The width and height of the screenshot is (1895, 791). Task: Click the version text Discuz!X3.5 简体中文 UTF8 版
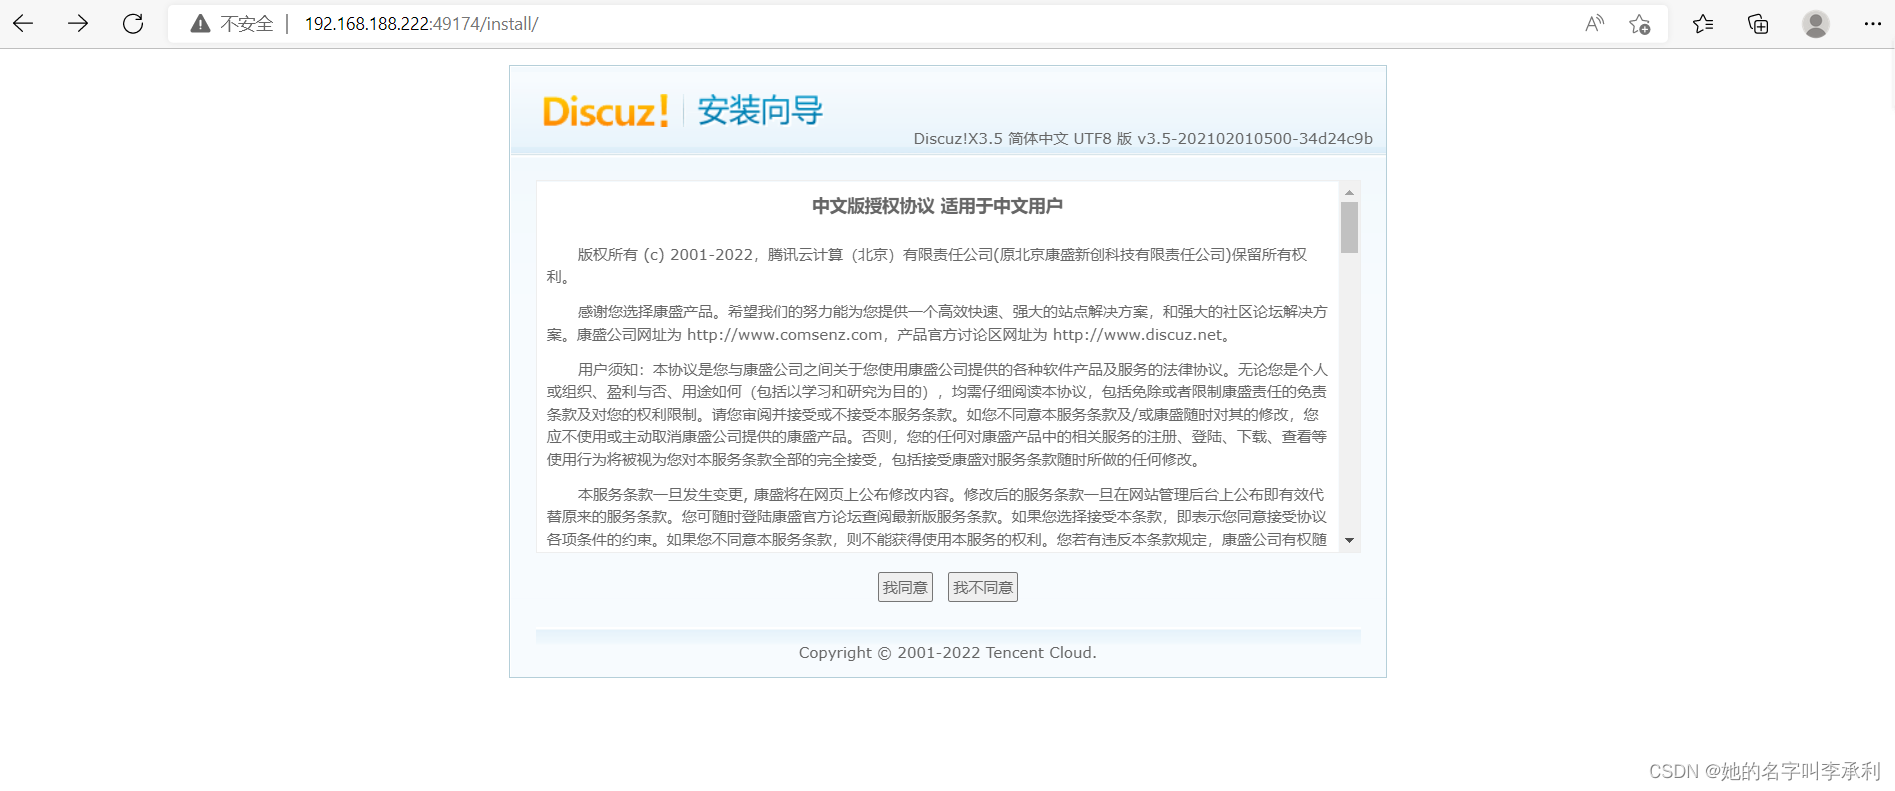click(1023, 139)
